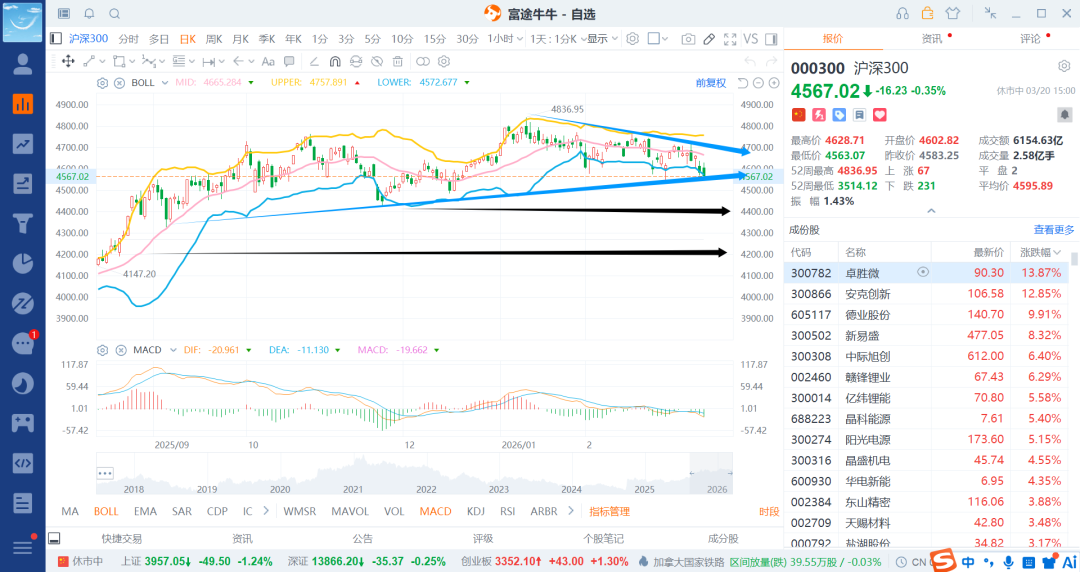Open the 资讯 tab in right panel
This screenshot has height=572, width=1080.
(931, 39)
